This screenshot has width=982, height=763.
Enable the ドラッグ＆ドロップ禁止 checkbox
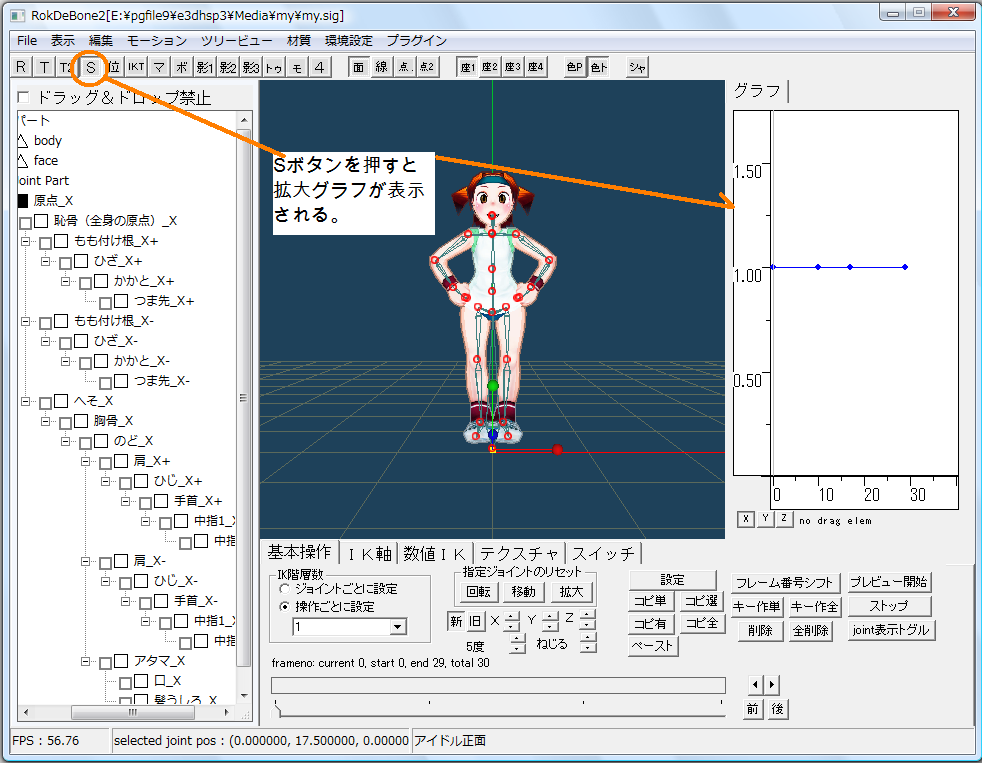pyautogui.click(x=25, y=98)
